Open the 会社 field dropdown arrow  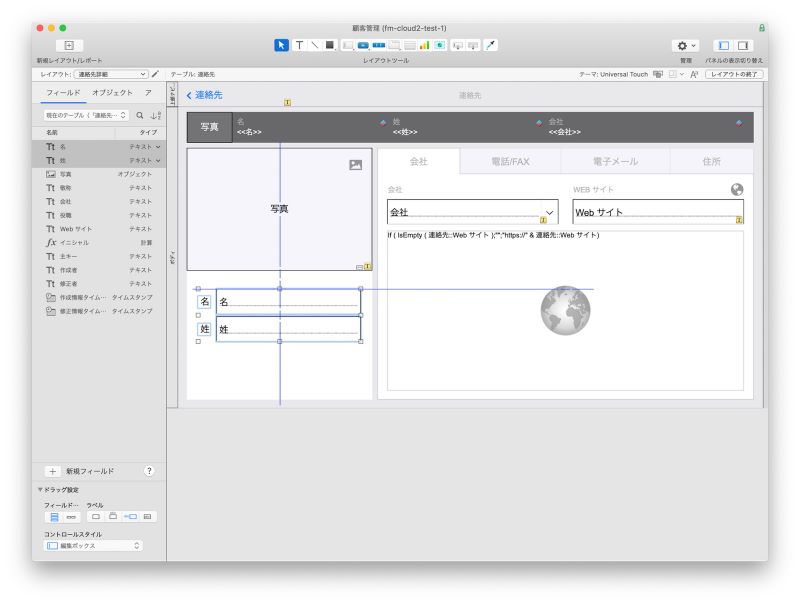tap(549, 212)
